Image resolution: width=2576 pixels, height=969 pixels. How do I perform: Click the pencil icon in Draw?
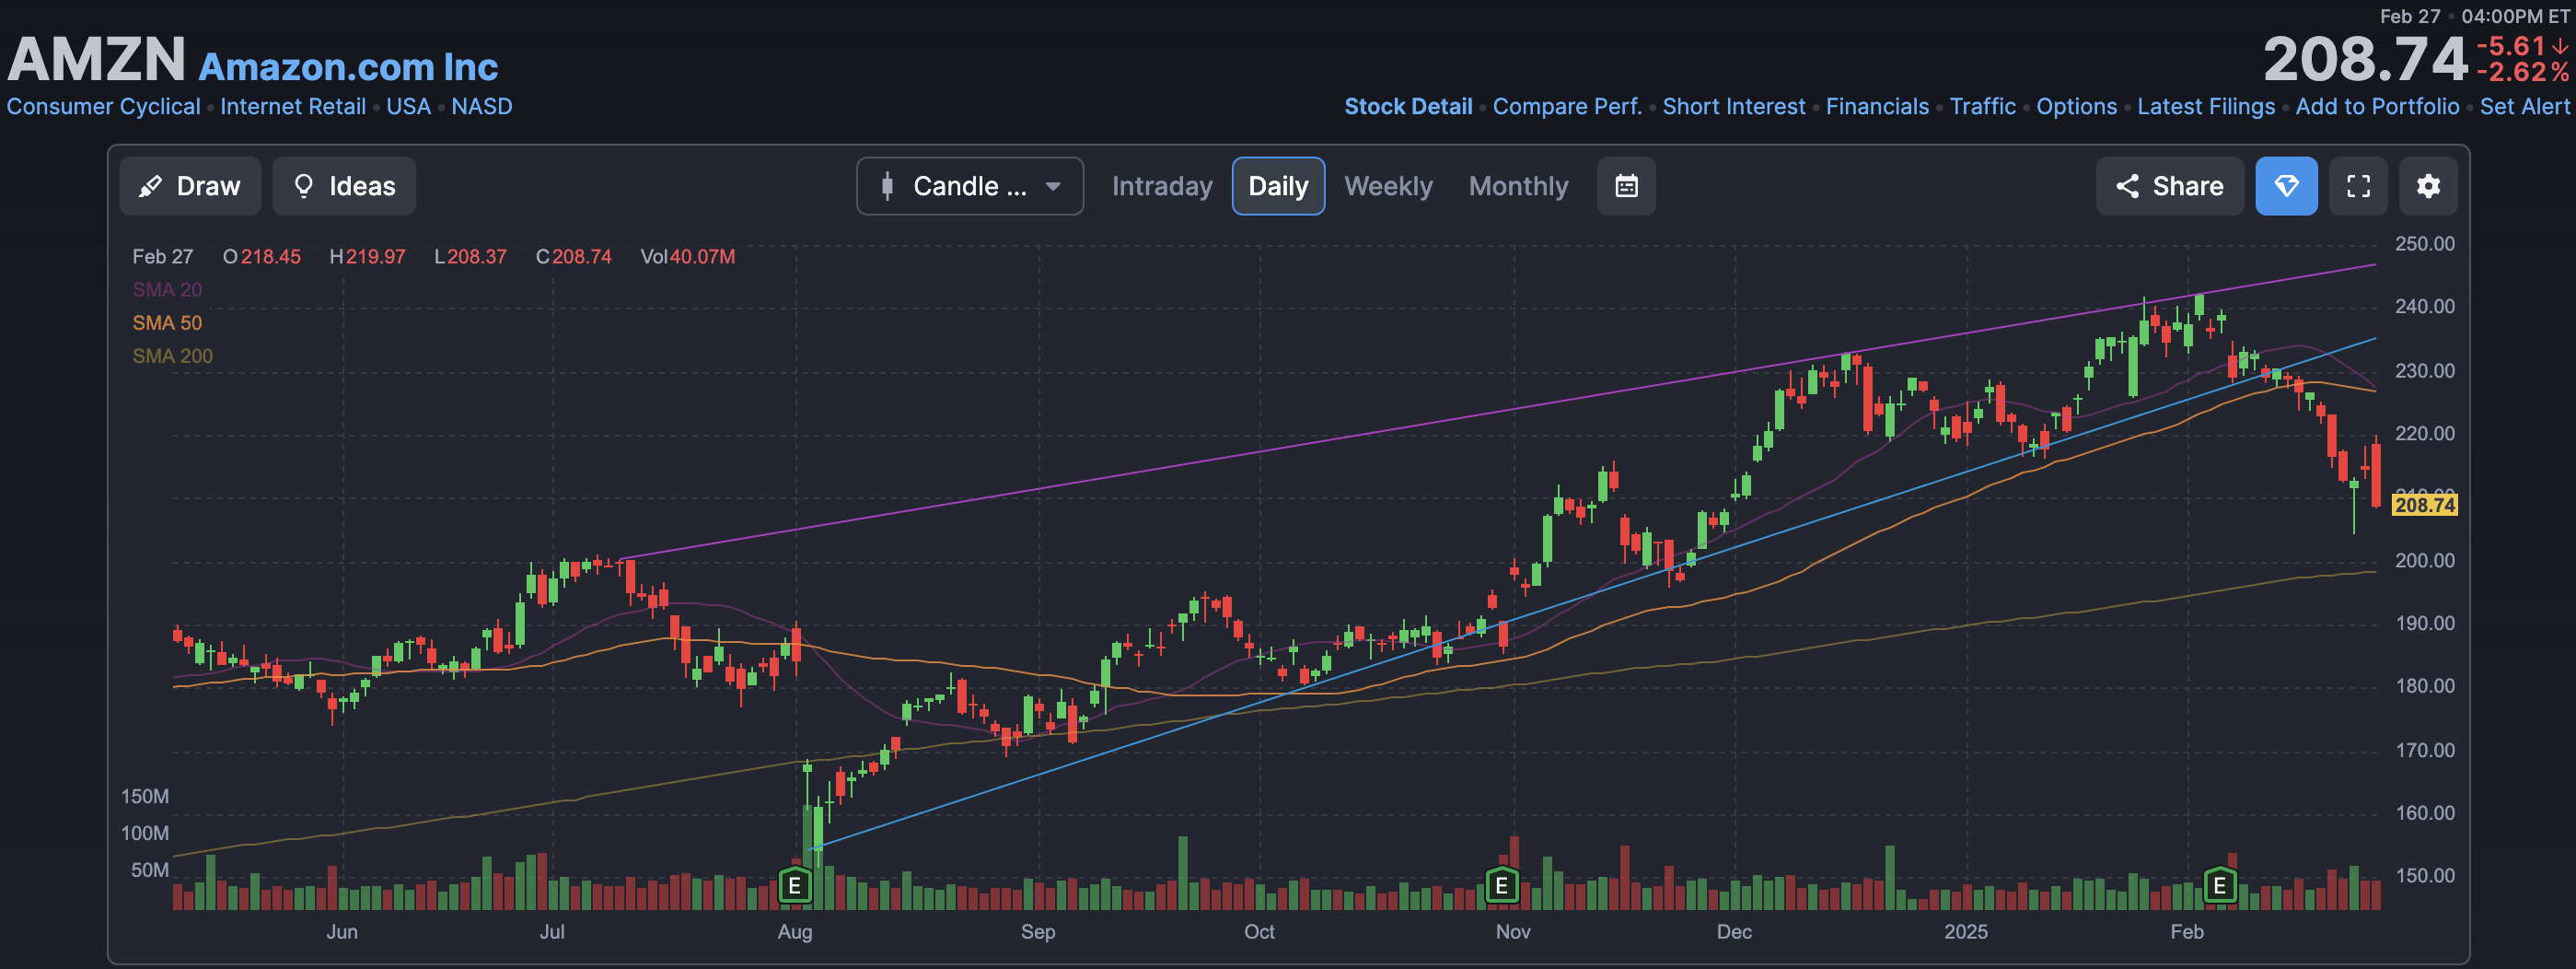[150, 186]
